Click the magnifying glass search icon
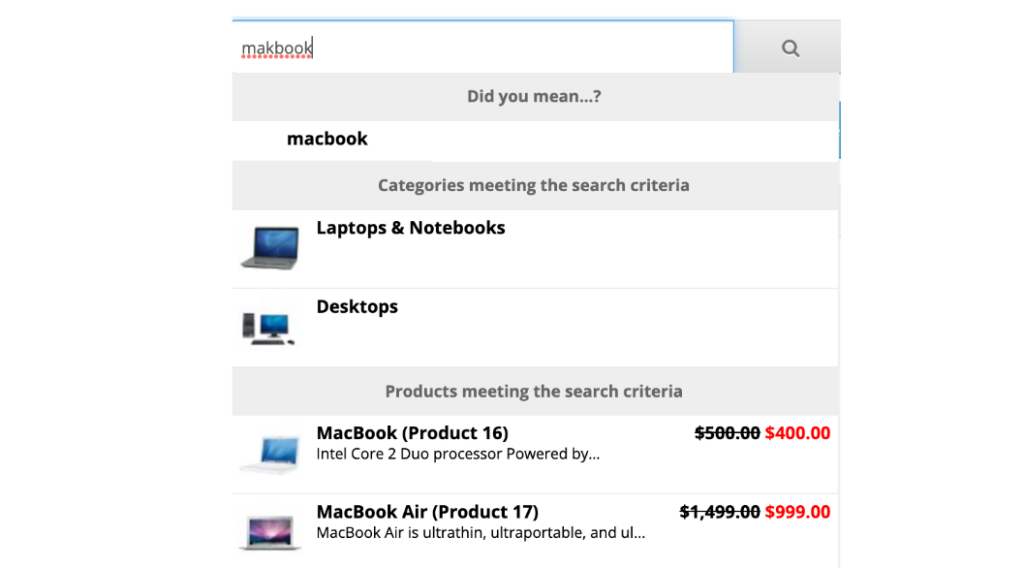Image resolution: width=1024 pixels, height=568 pixels. pos(790,48)
